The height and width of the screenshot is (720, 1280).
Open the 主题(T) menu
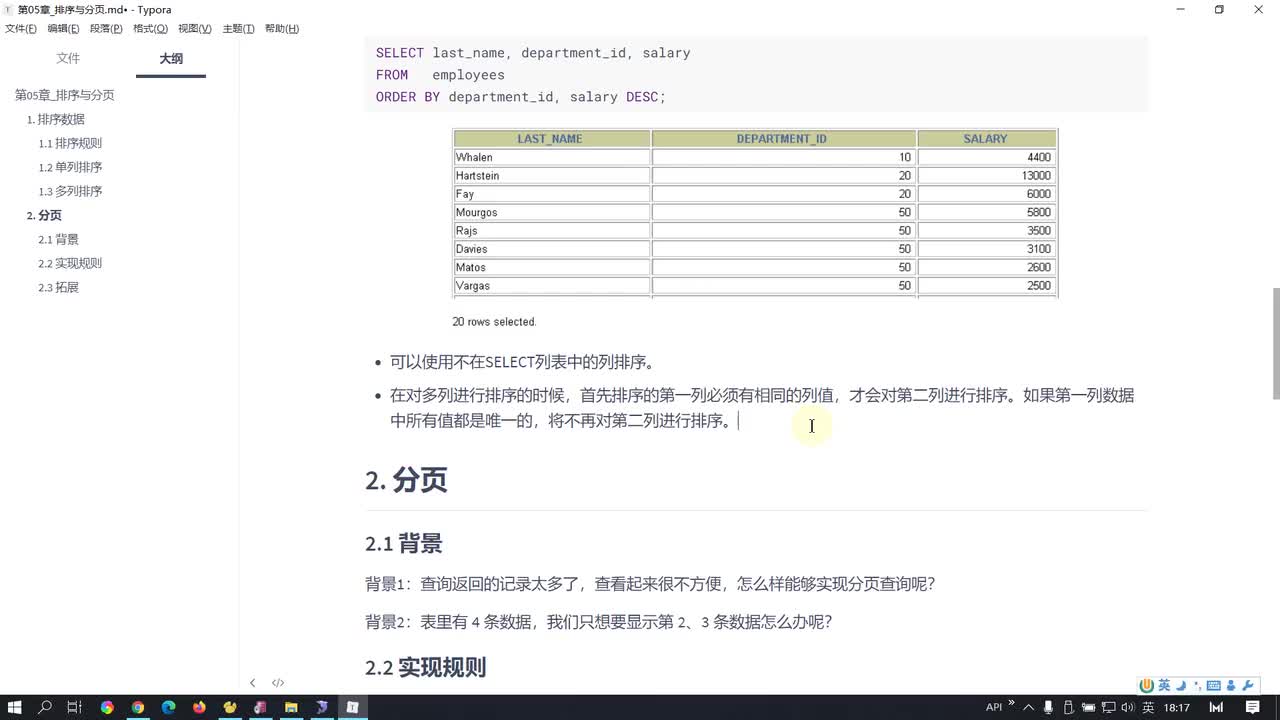[238, 28]
